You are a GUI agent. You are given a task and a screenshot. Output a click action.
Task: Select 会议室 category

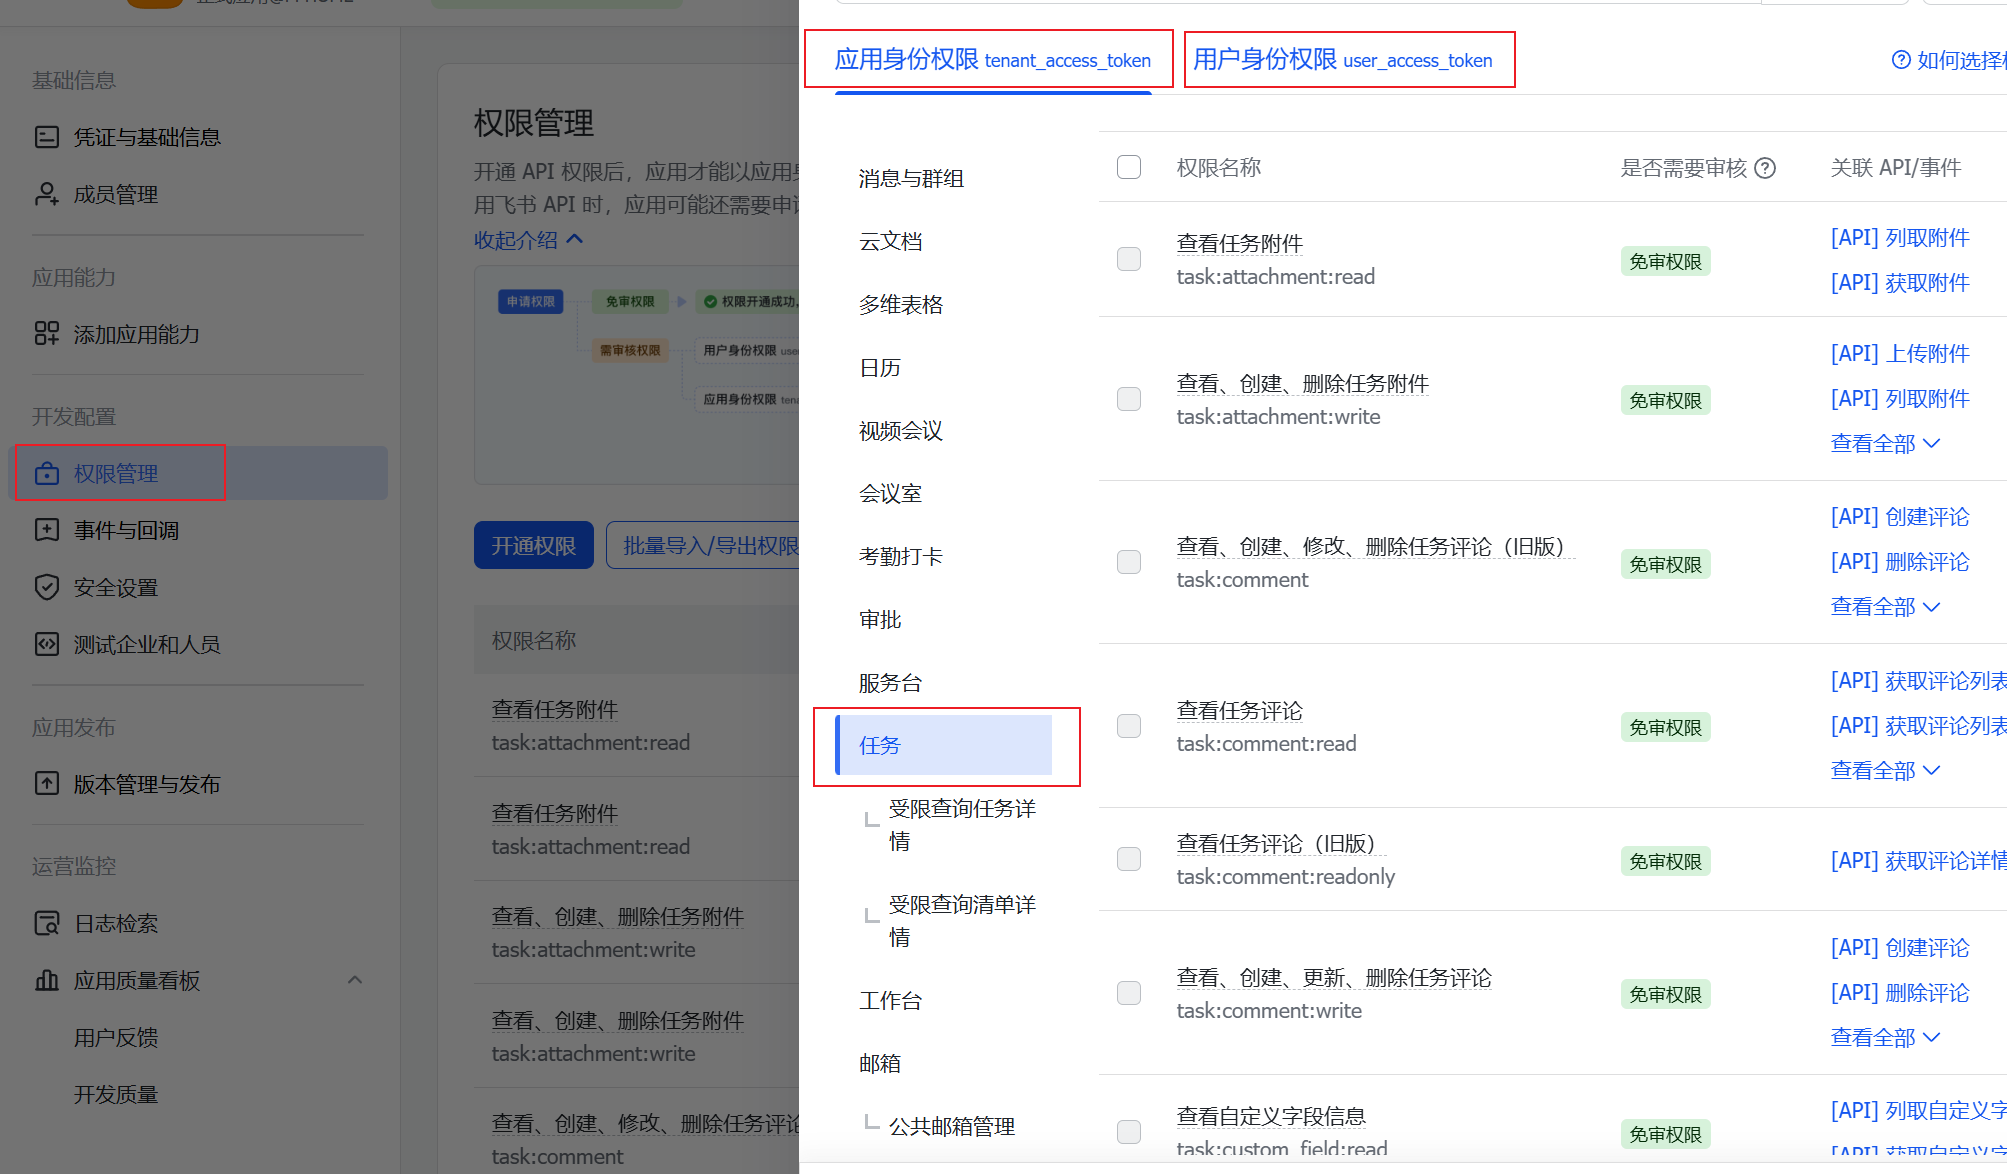point(890,494)
